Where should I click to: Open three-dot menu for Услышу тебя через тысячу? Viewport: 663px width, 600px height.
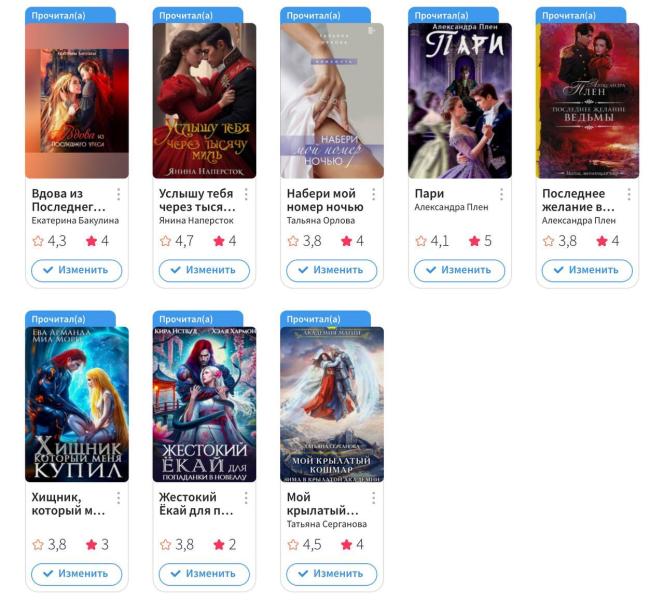tap(246, 195)
